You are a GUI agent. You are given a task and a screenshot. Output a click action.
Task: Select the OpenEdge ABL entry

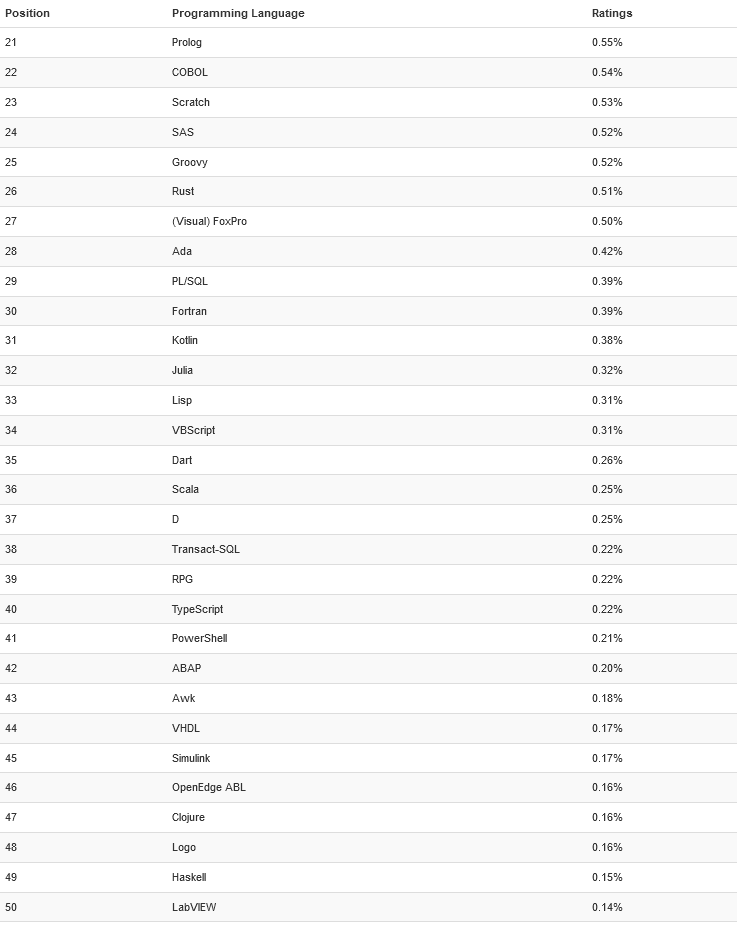[209, 787]
